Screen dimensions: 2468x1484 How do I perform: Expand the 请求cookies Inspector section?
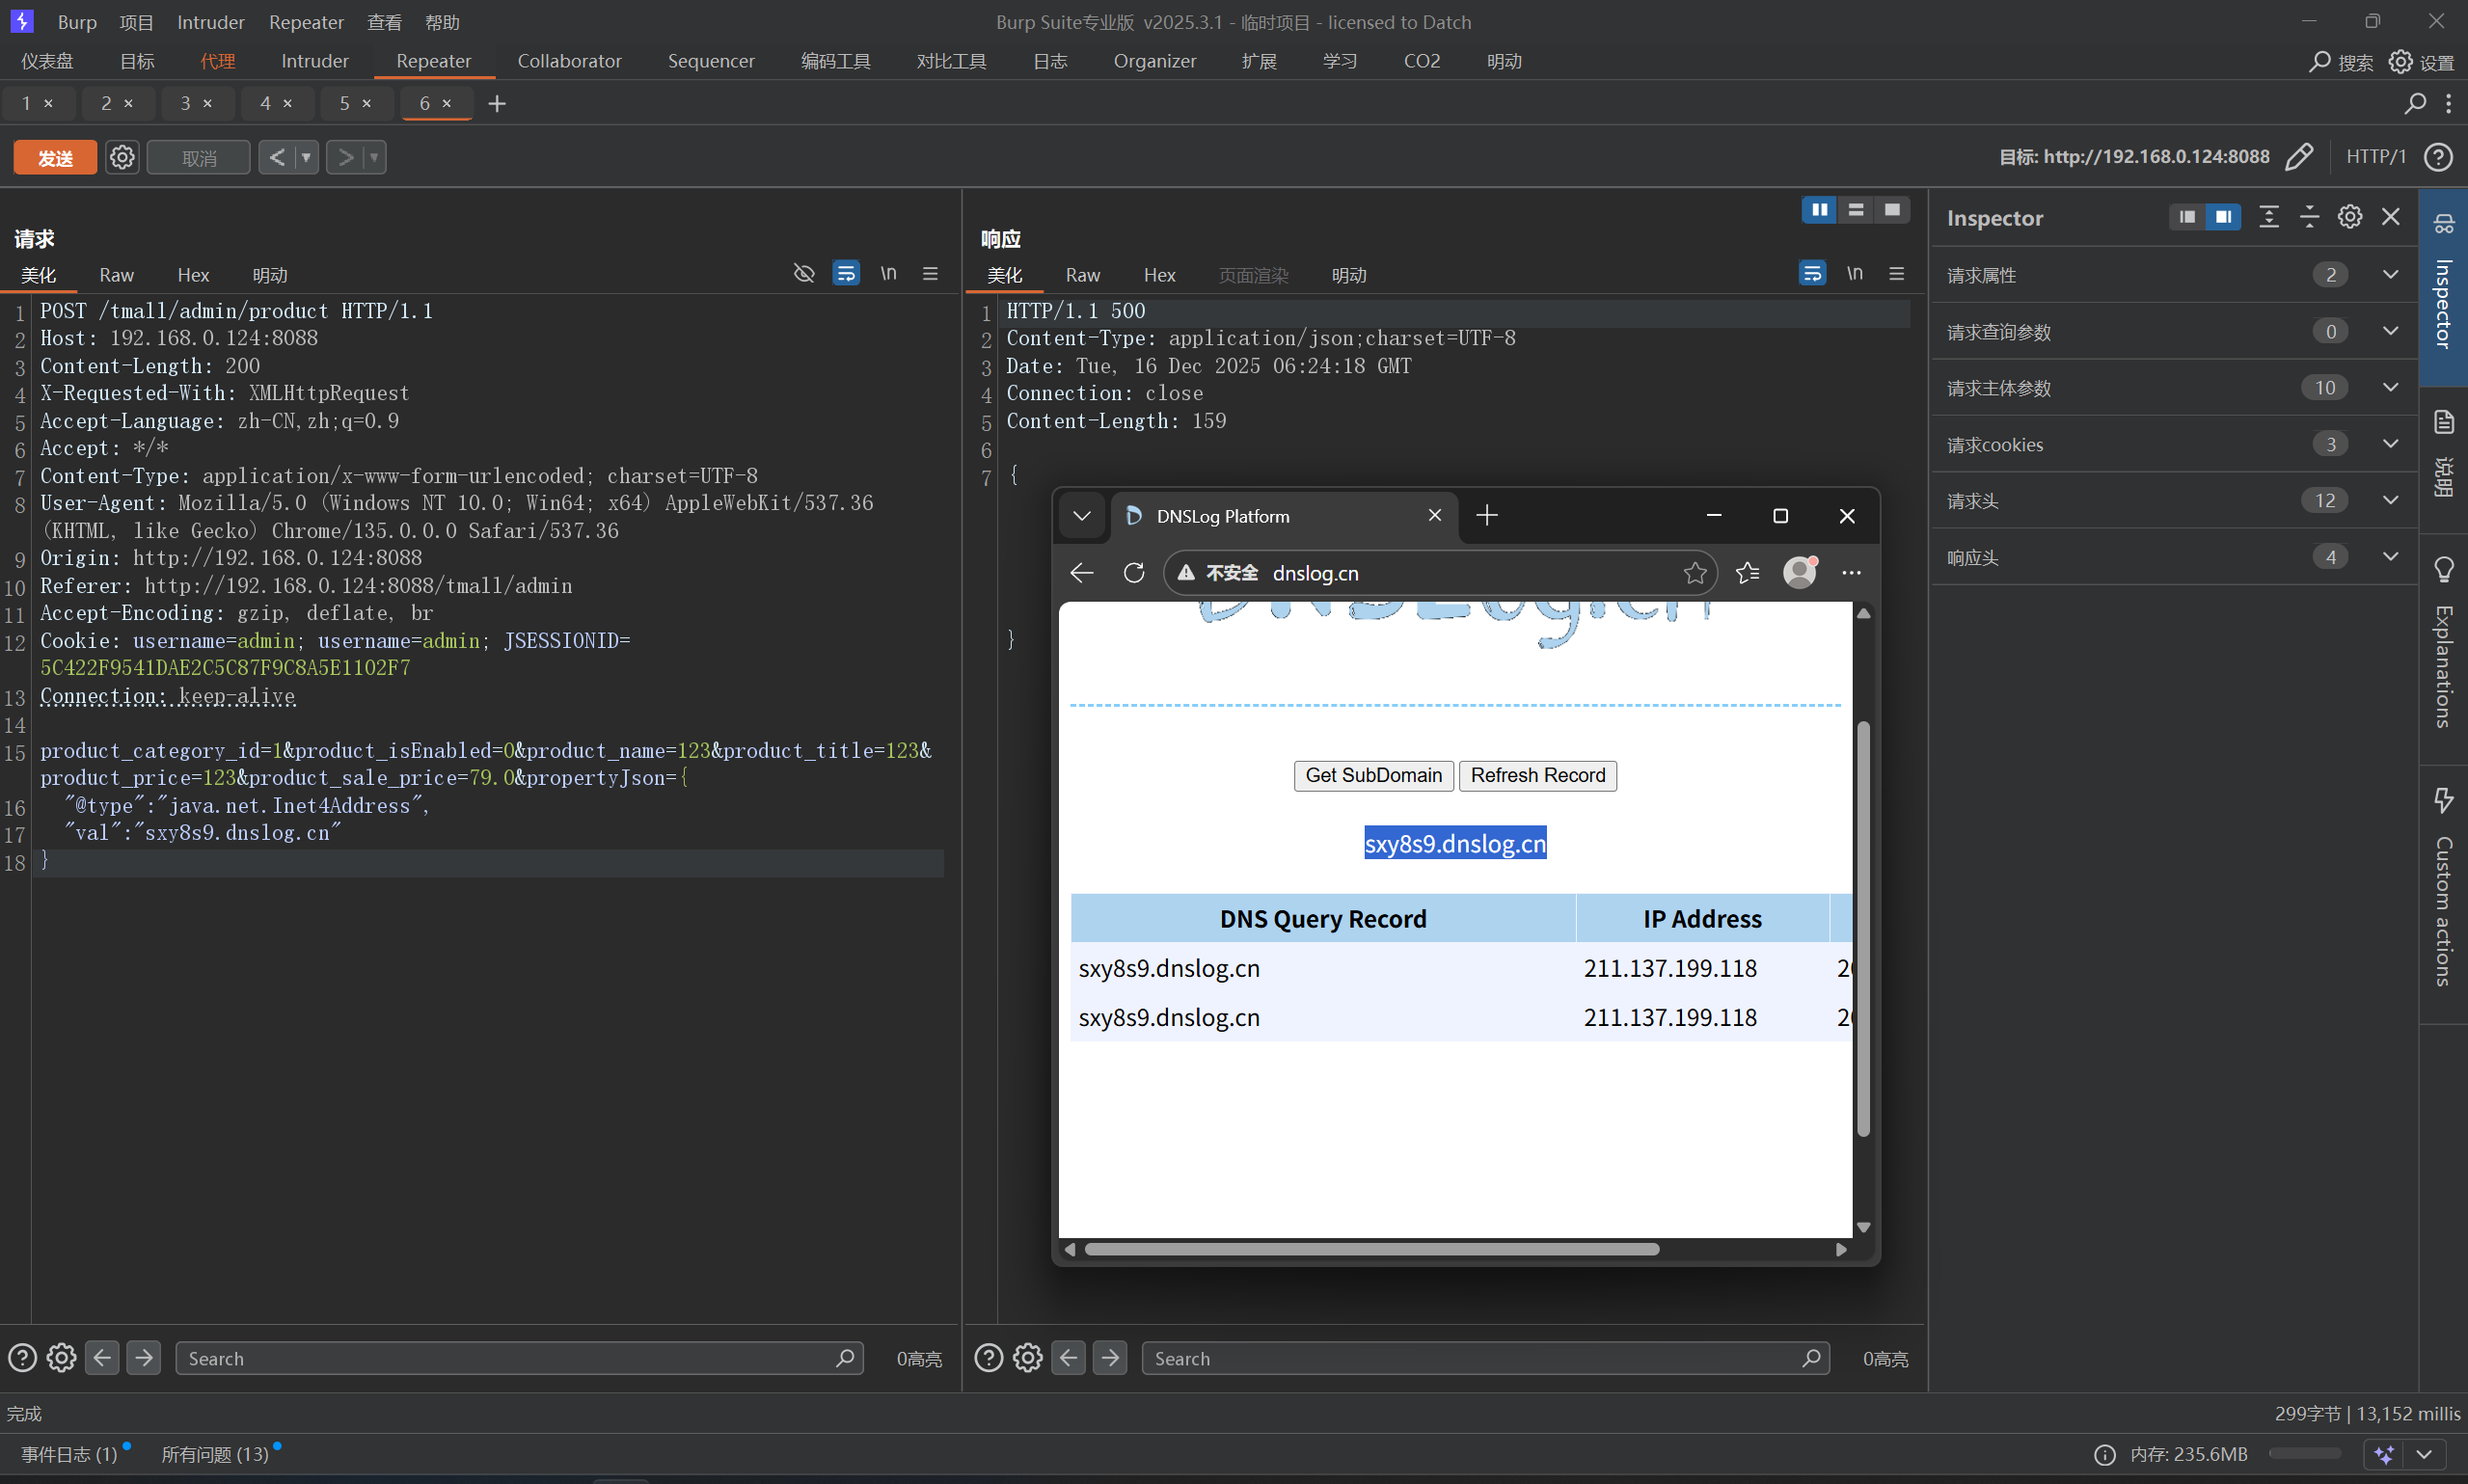(x=2390, y=444)
